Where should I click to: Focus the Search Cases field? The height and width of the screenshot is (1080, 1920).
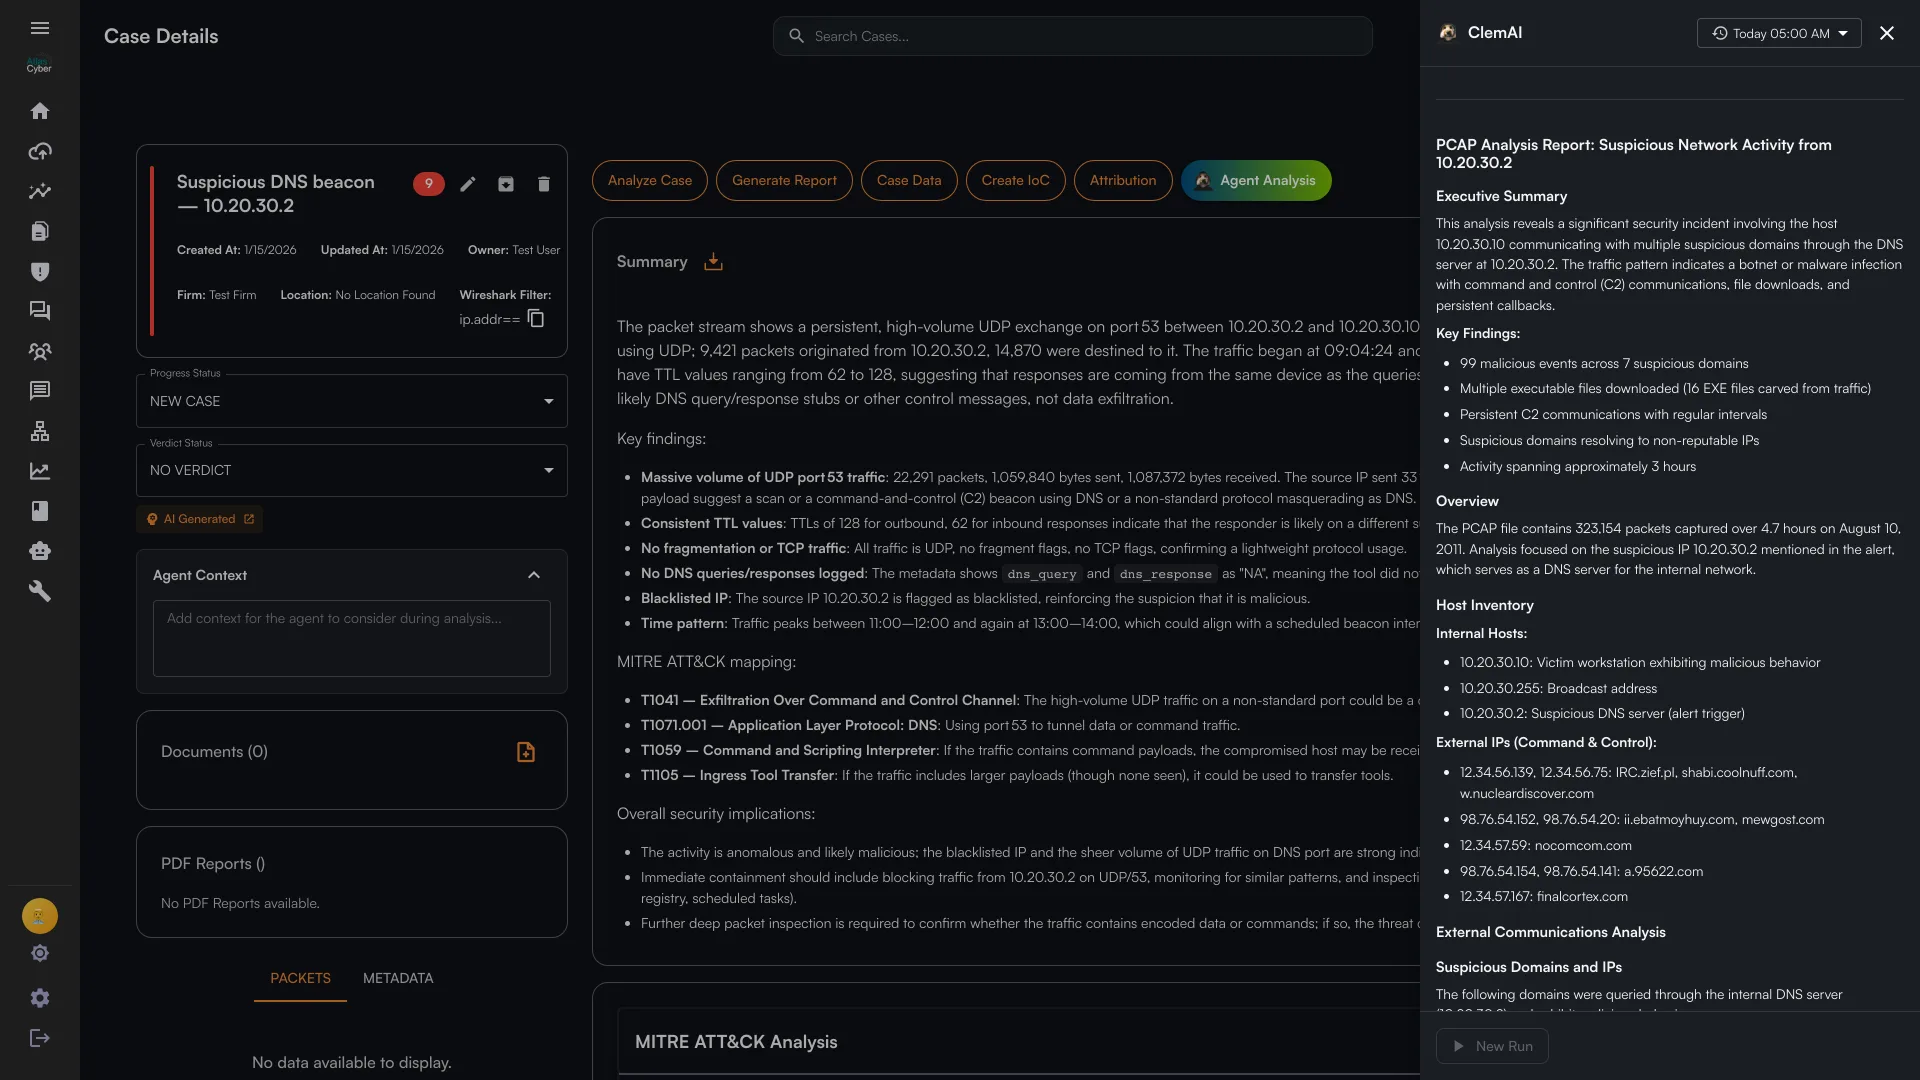coord(1073,36)
